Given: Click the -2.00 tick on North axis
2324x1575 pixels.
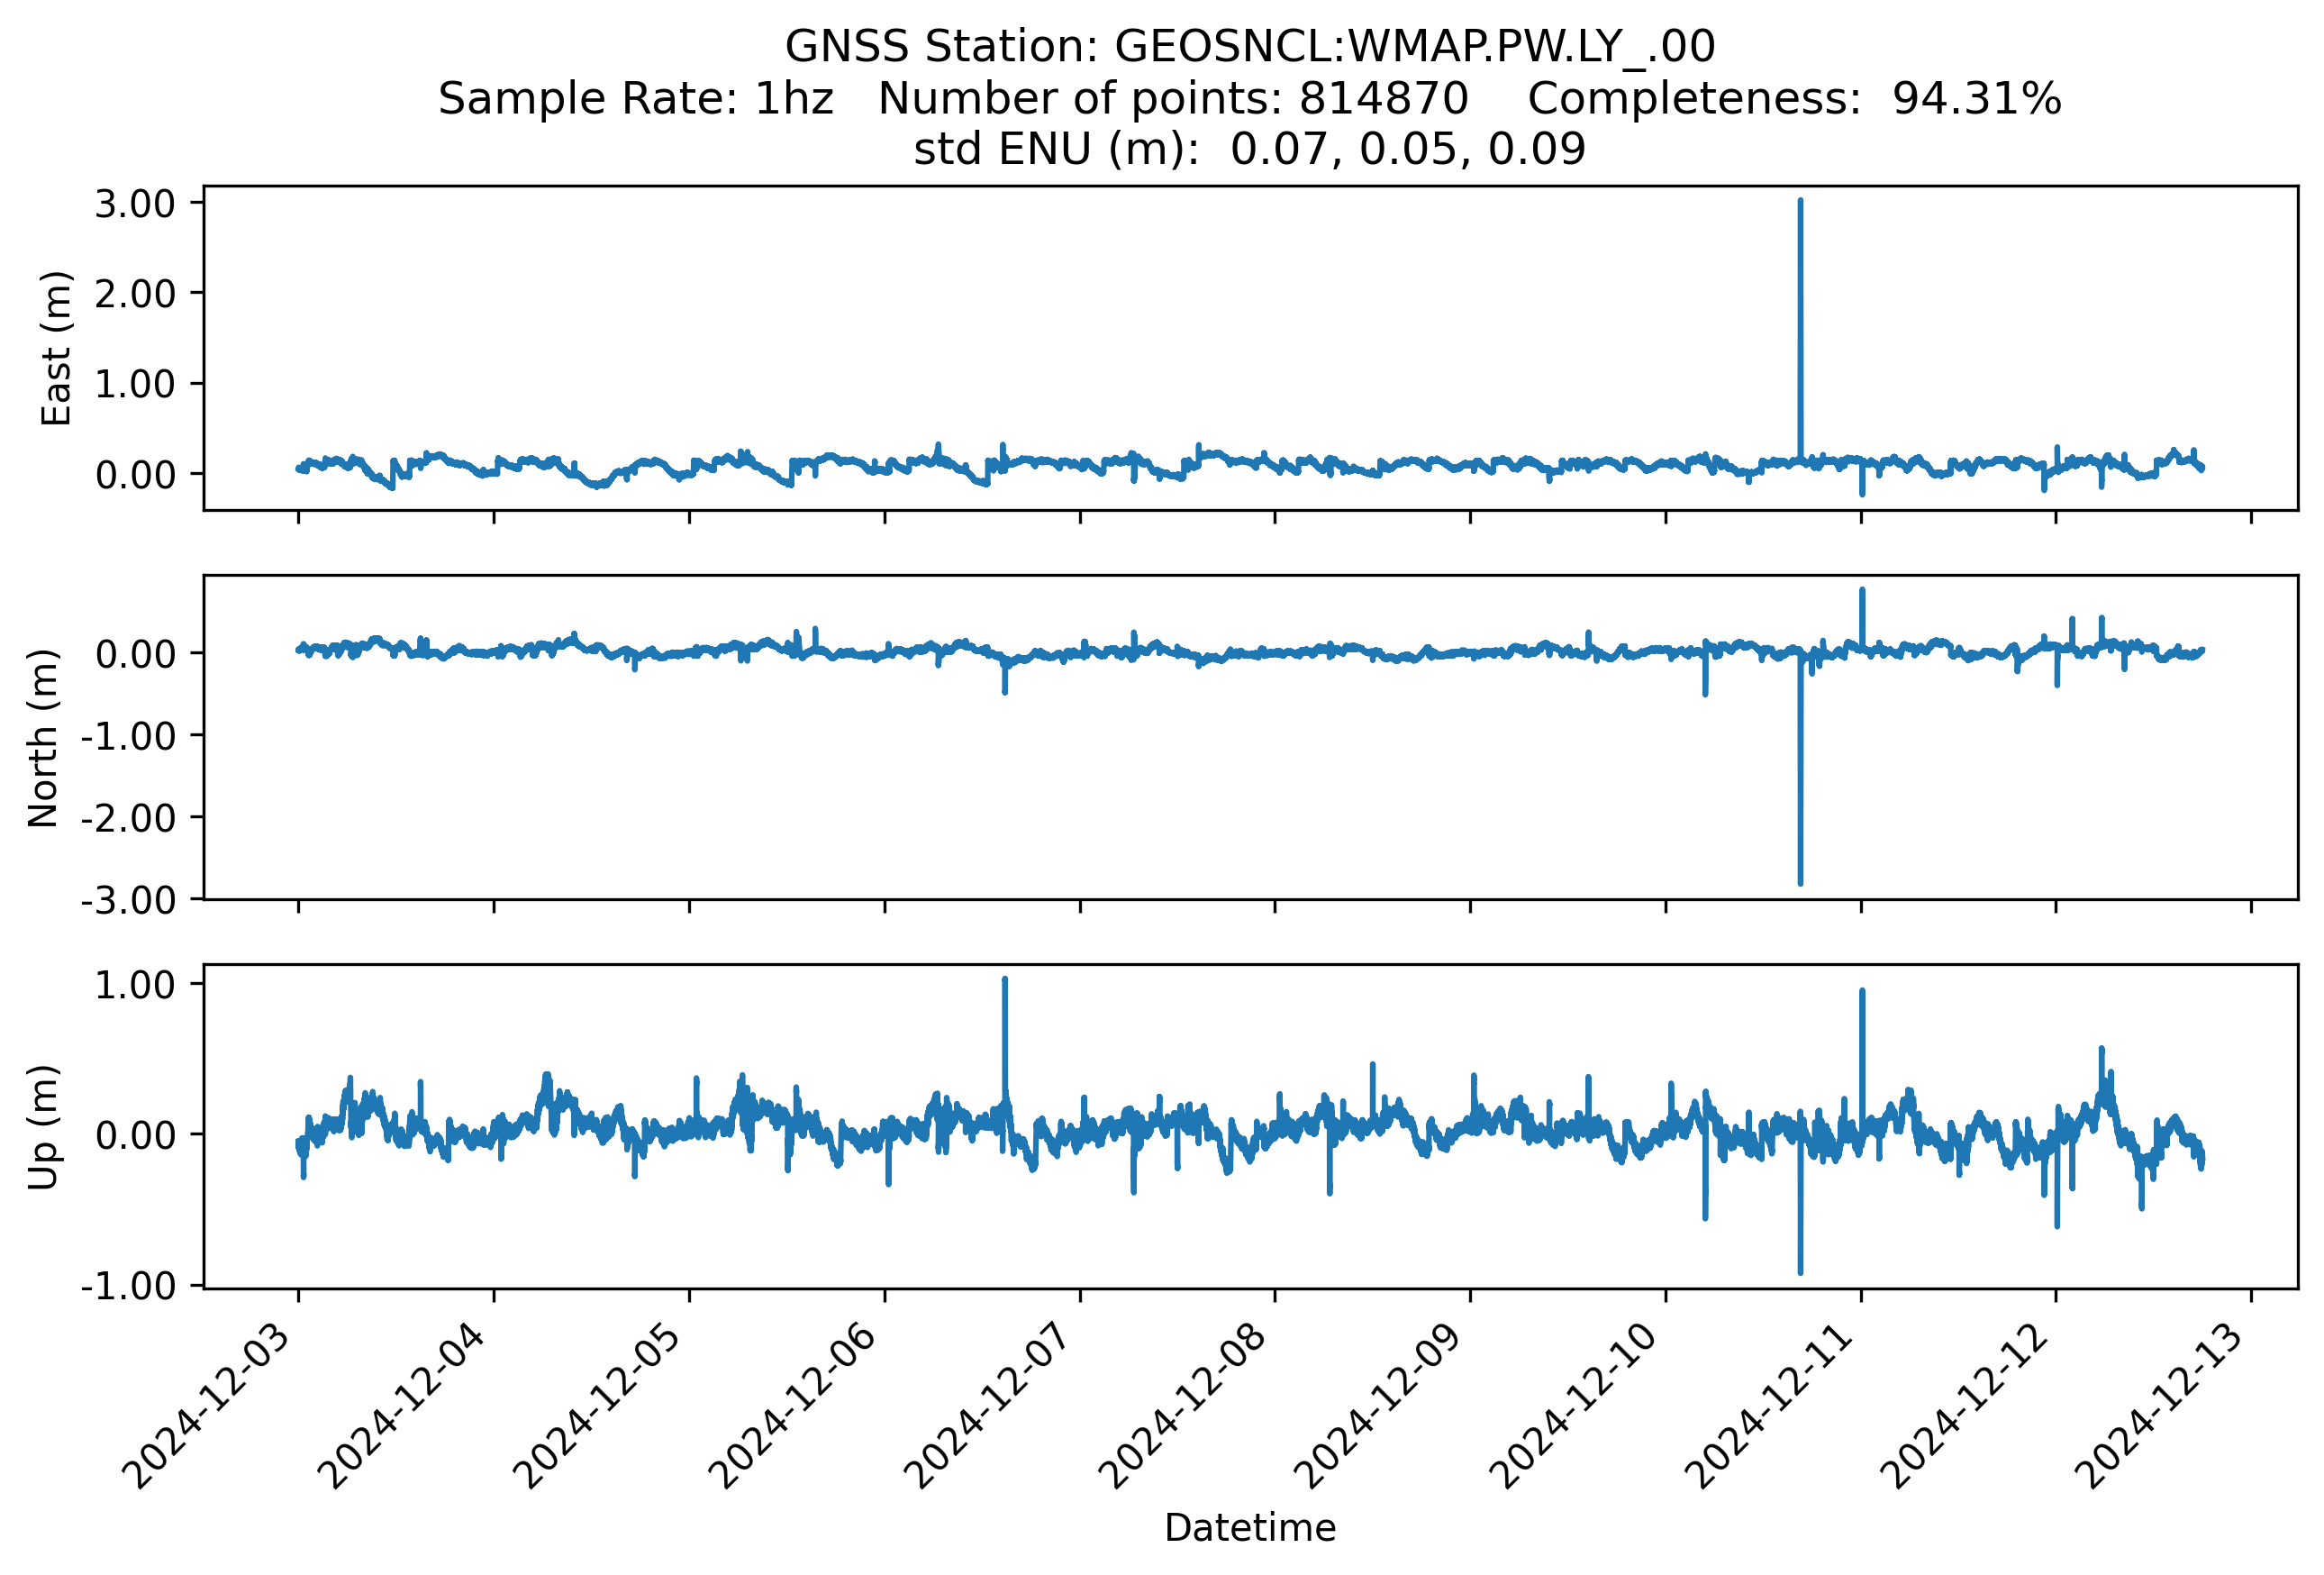Looking at the screenshot, I should 128,818.
